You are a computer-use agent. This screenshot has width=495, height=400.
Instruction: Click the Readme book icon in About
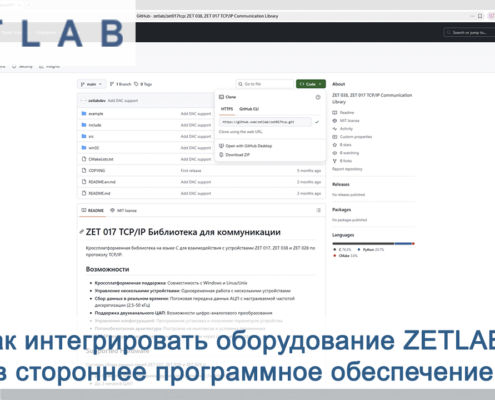point(335,113)
